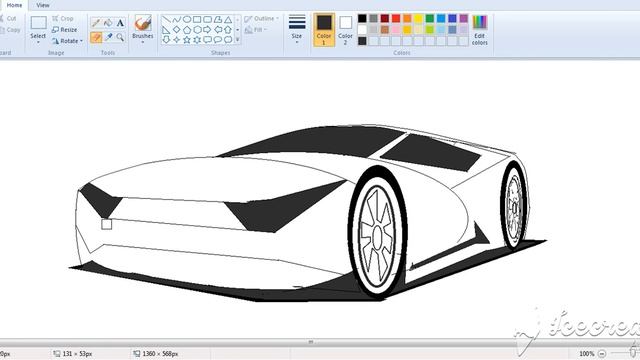Open the Select dropdown arrow
640x360 pixels.
(38, 42)
